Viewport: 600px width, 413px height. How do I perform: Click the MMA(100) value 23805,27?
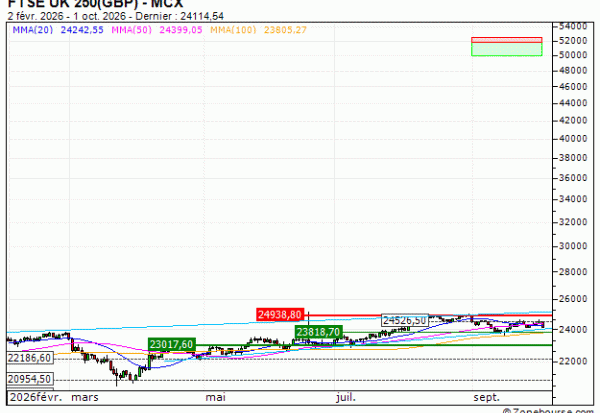click(285, 30)
